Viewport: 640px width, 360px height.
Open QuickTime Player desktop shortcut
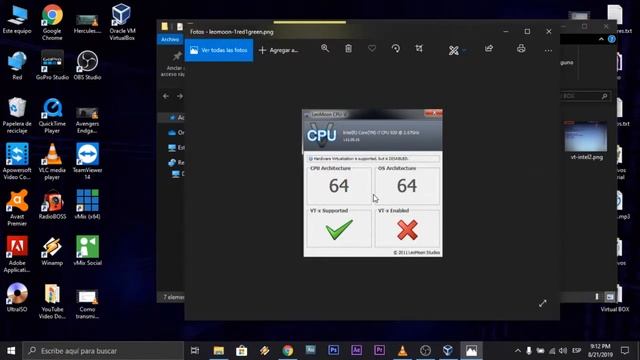tap(52, 116)
